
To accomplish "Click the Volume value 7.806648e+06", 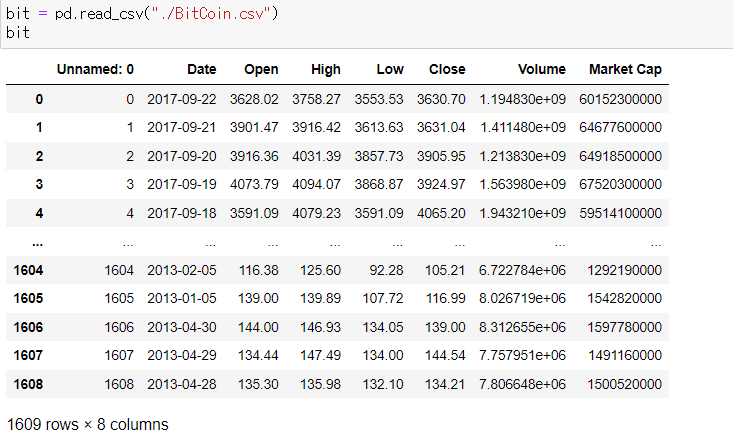I will [x=523, y=384].
